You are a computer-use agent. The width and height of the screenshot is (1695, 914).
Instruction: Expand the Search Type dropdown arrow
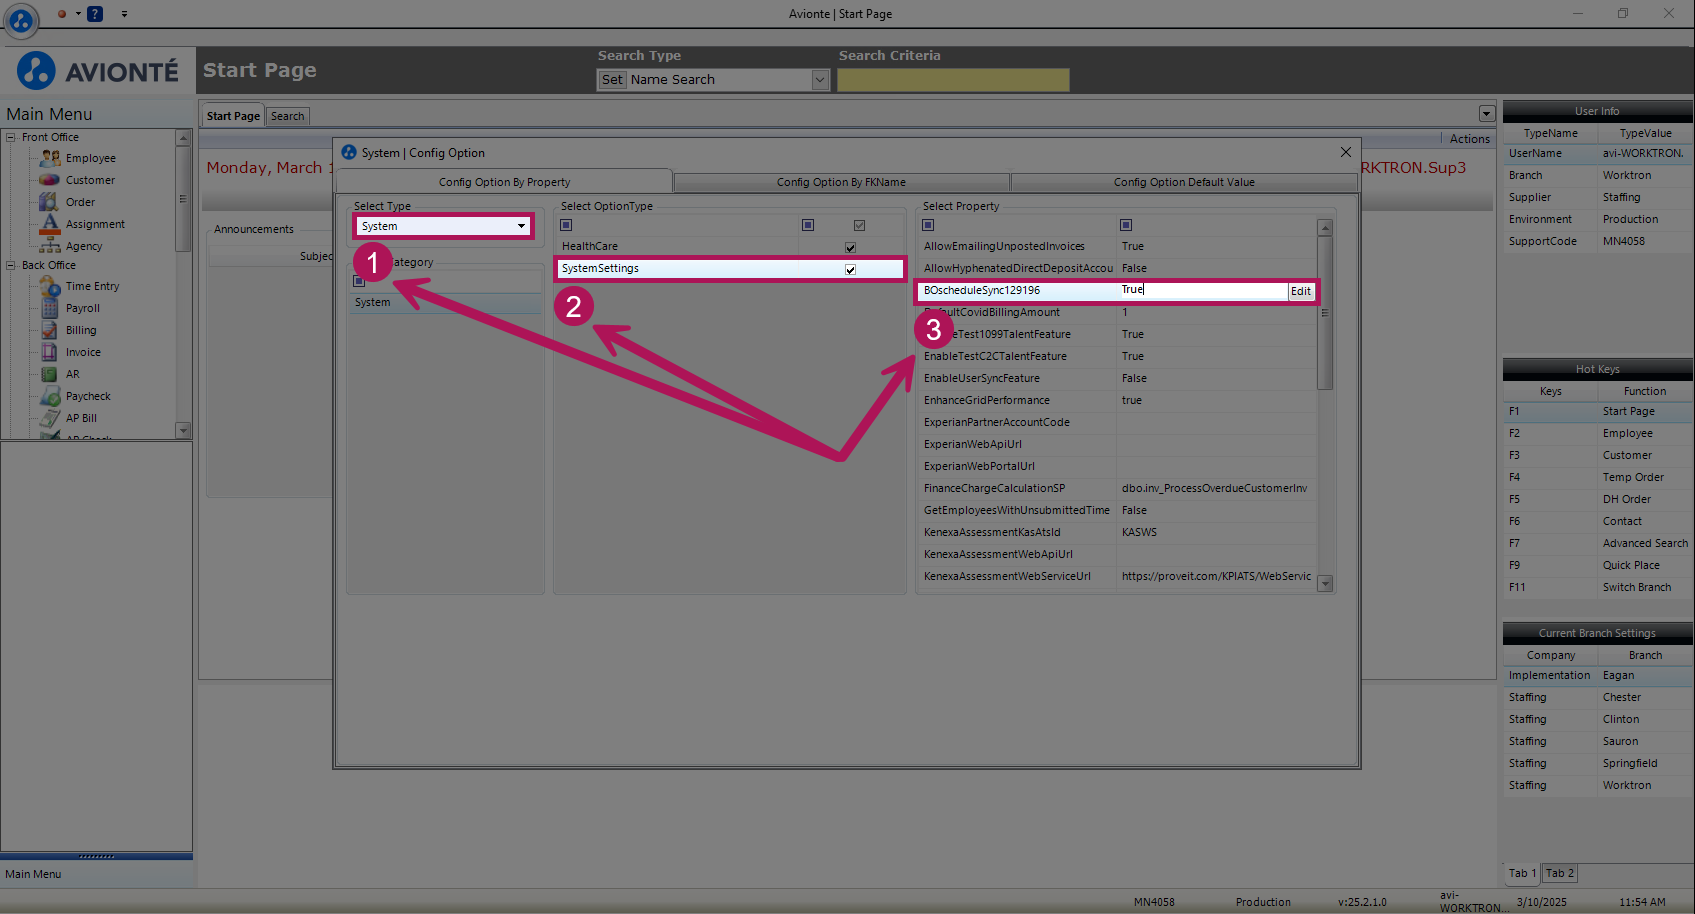pos(820,80)
